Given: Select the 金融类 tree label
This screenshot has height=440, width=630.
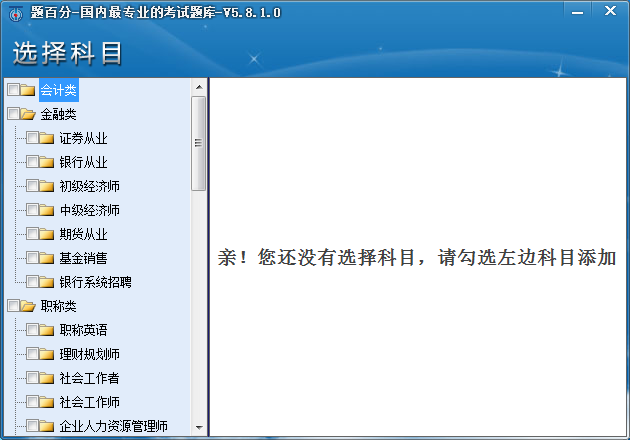Looking at the screenshot, I should click(x=59, y=114).
